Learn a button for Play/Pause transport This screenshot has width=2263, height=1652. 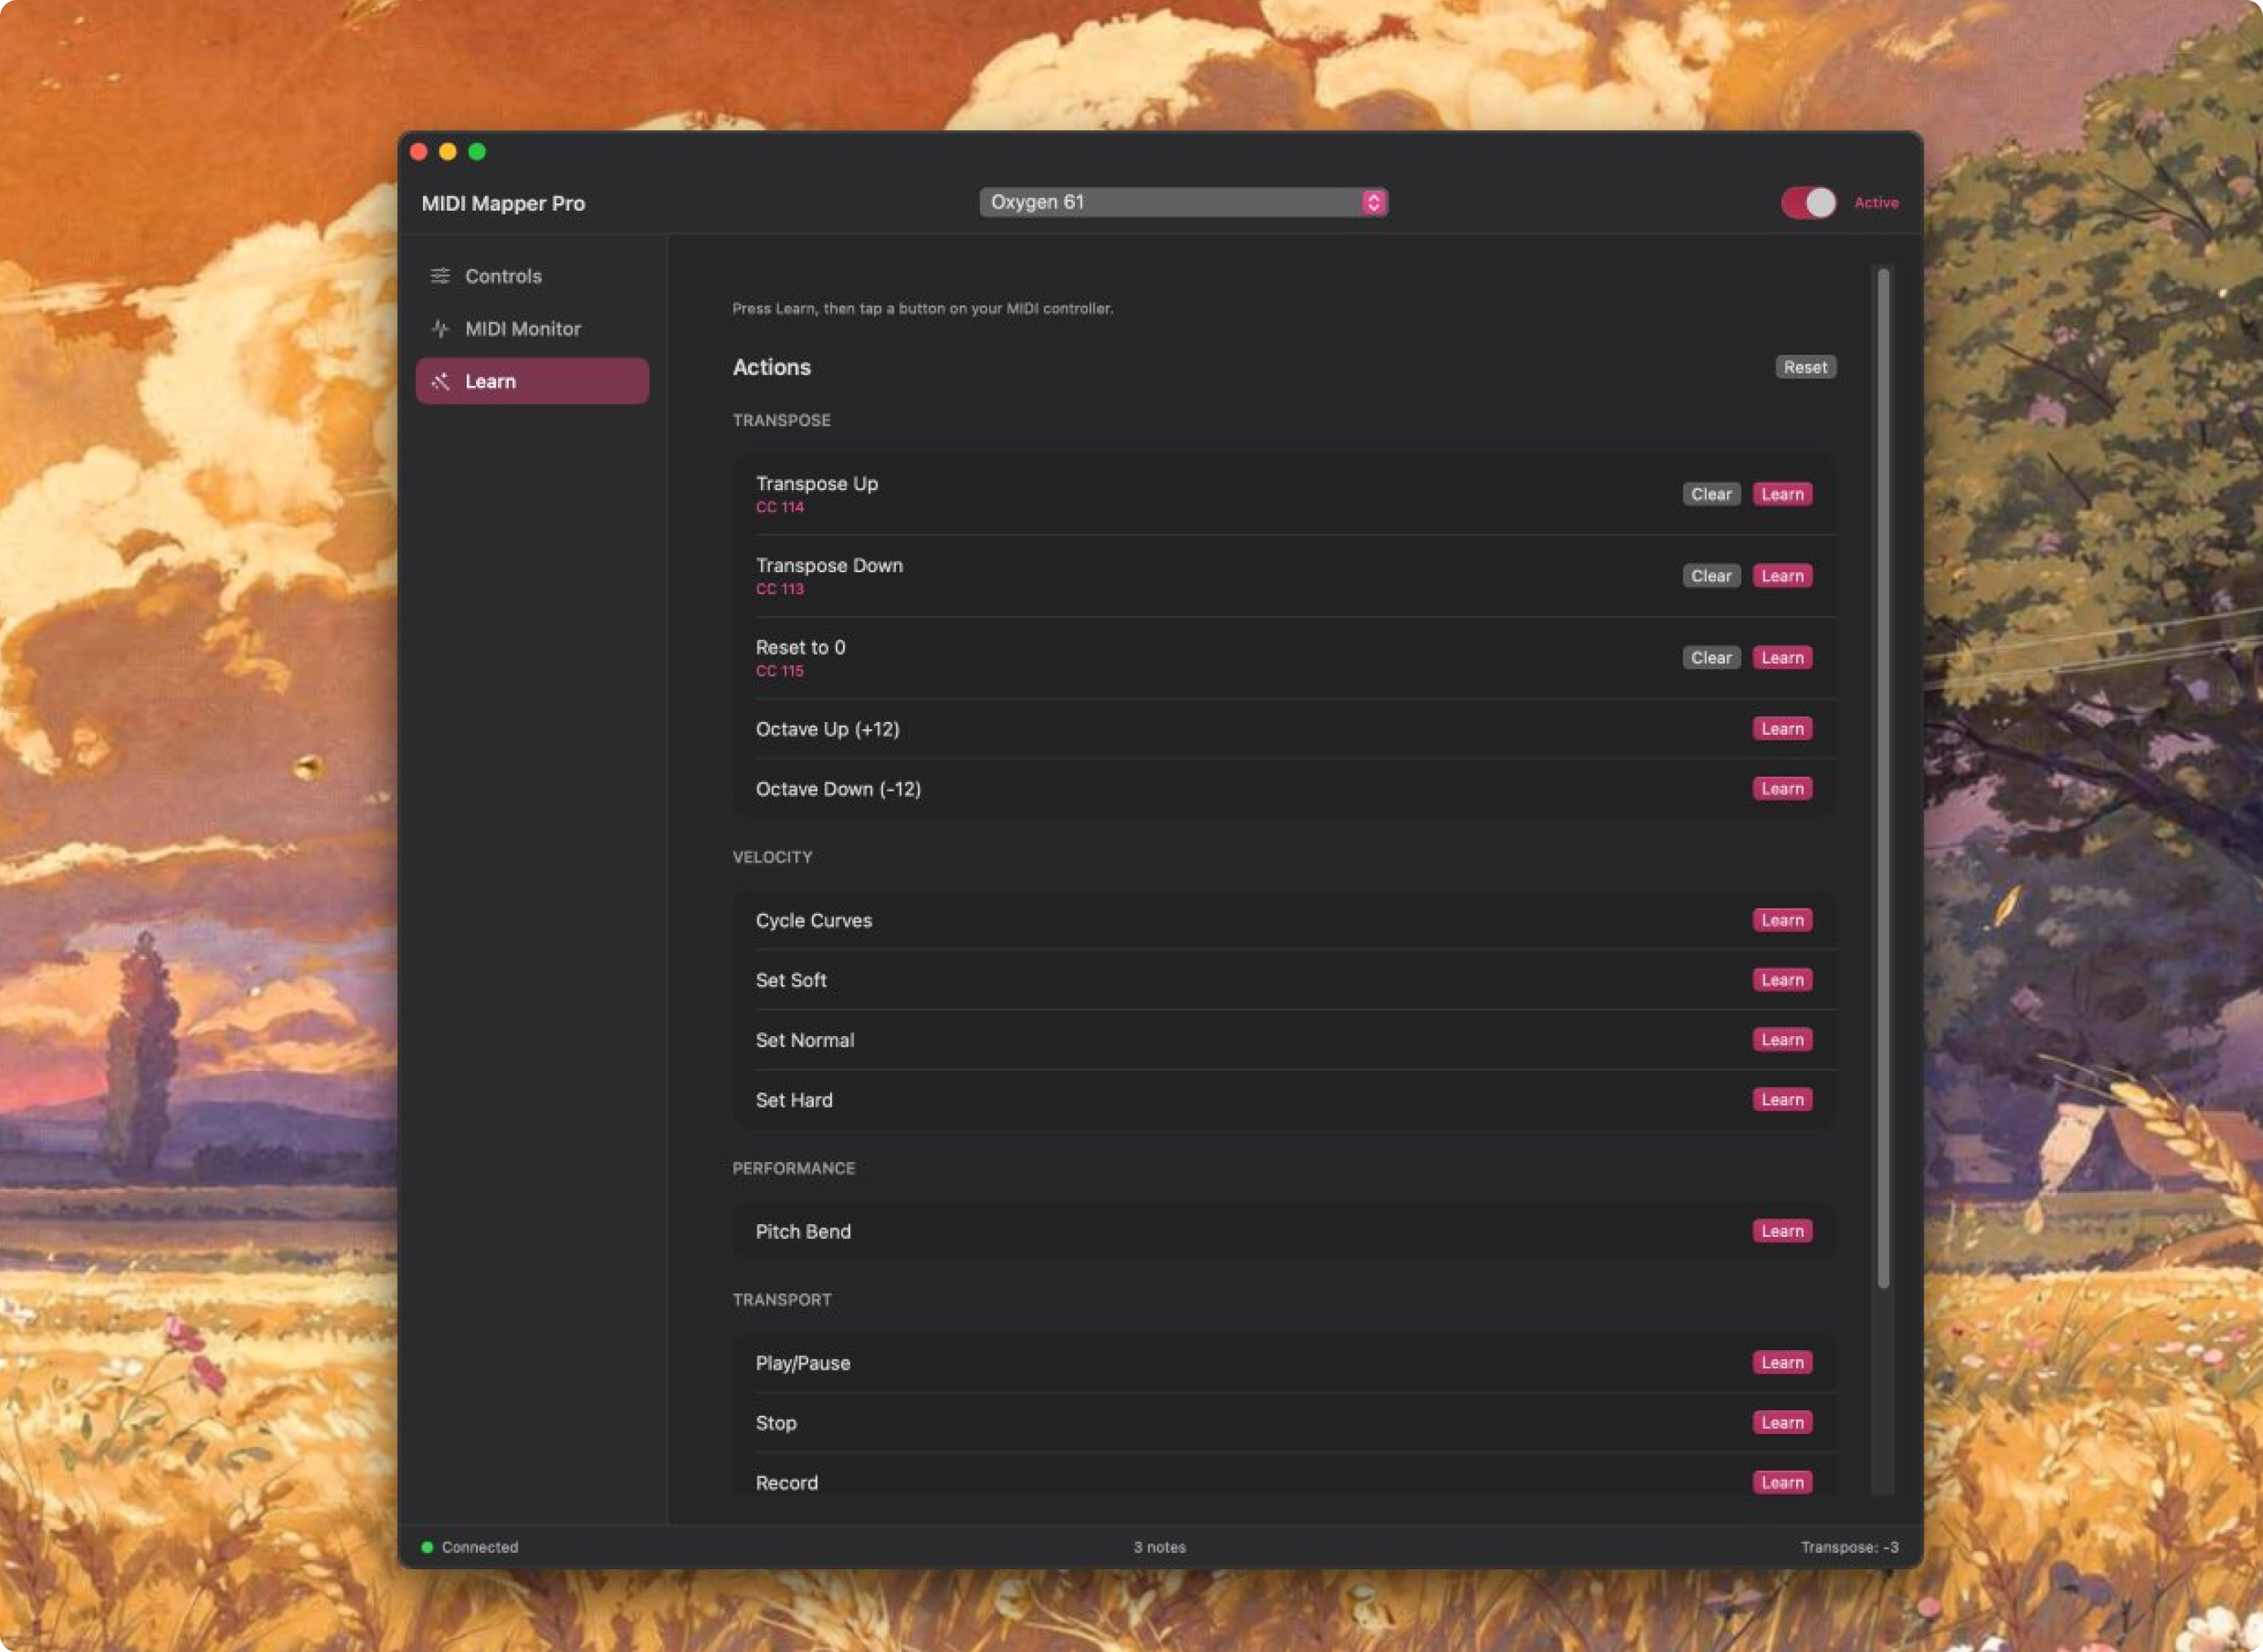[x=1783, y=1362]
